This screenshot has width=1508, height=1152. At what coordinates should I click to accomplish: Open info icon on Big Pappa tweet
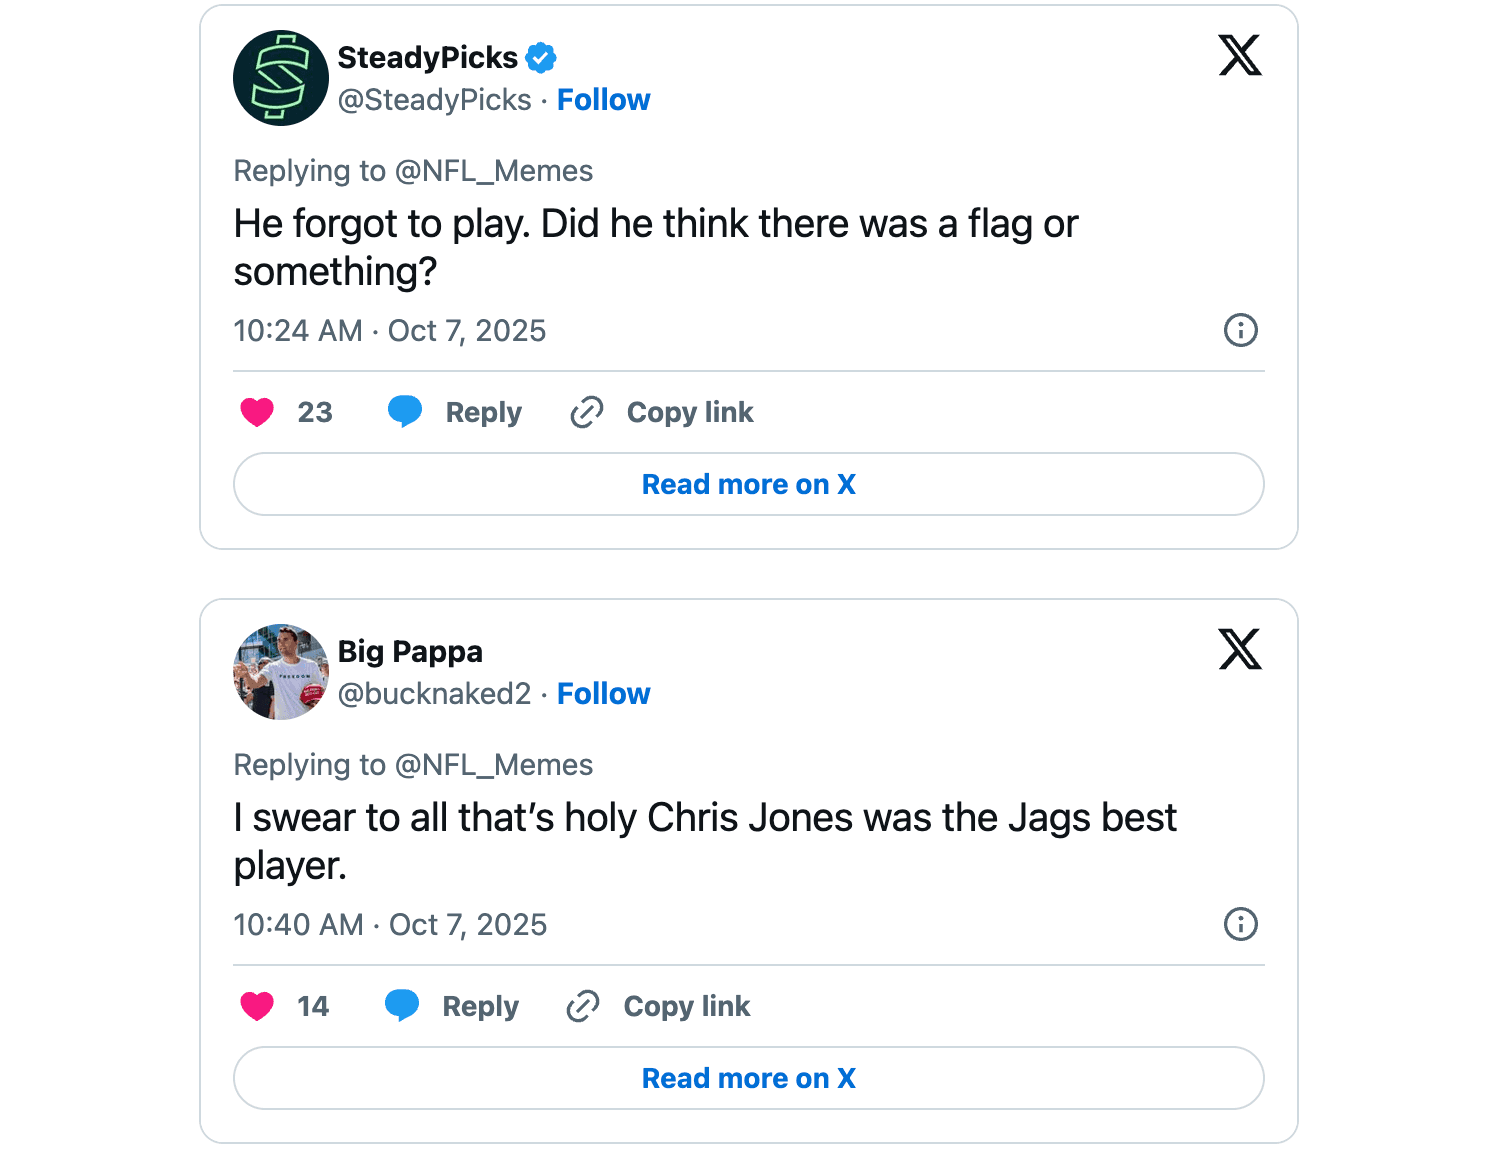pyautogui.click(x=1240, y=924)
